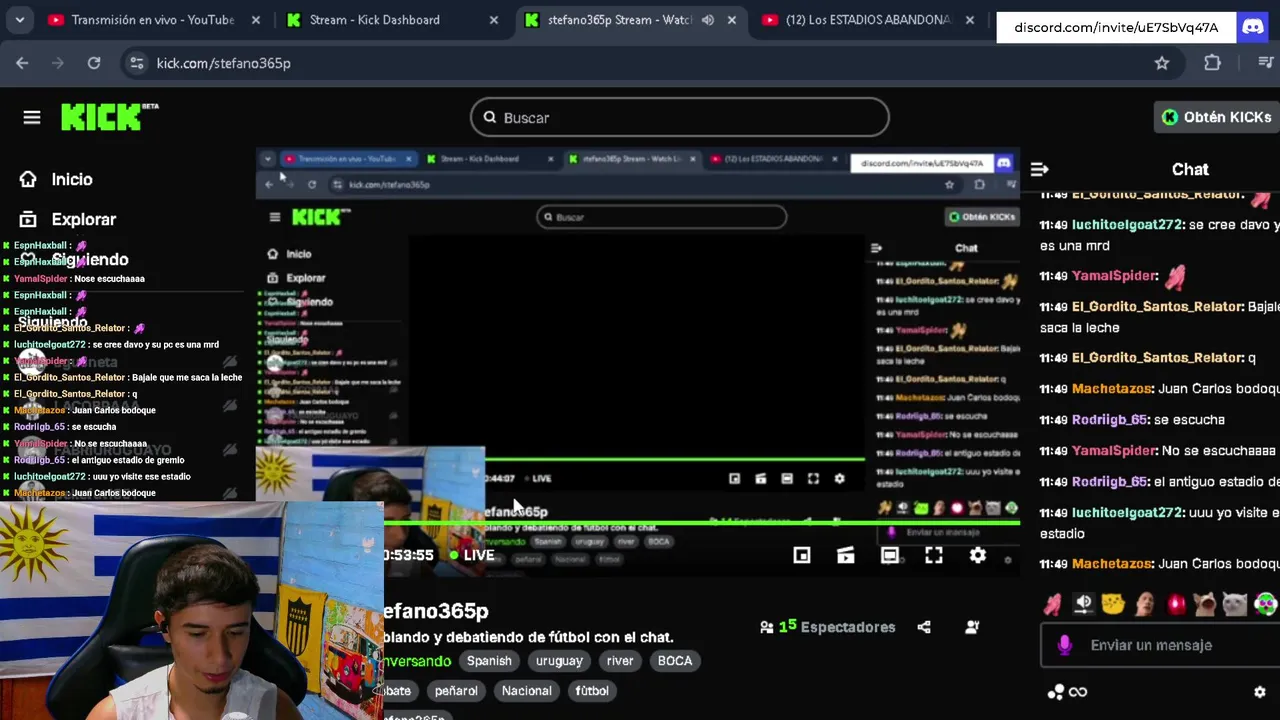Pick the white cat emote

coord(1236,604)
